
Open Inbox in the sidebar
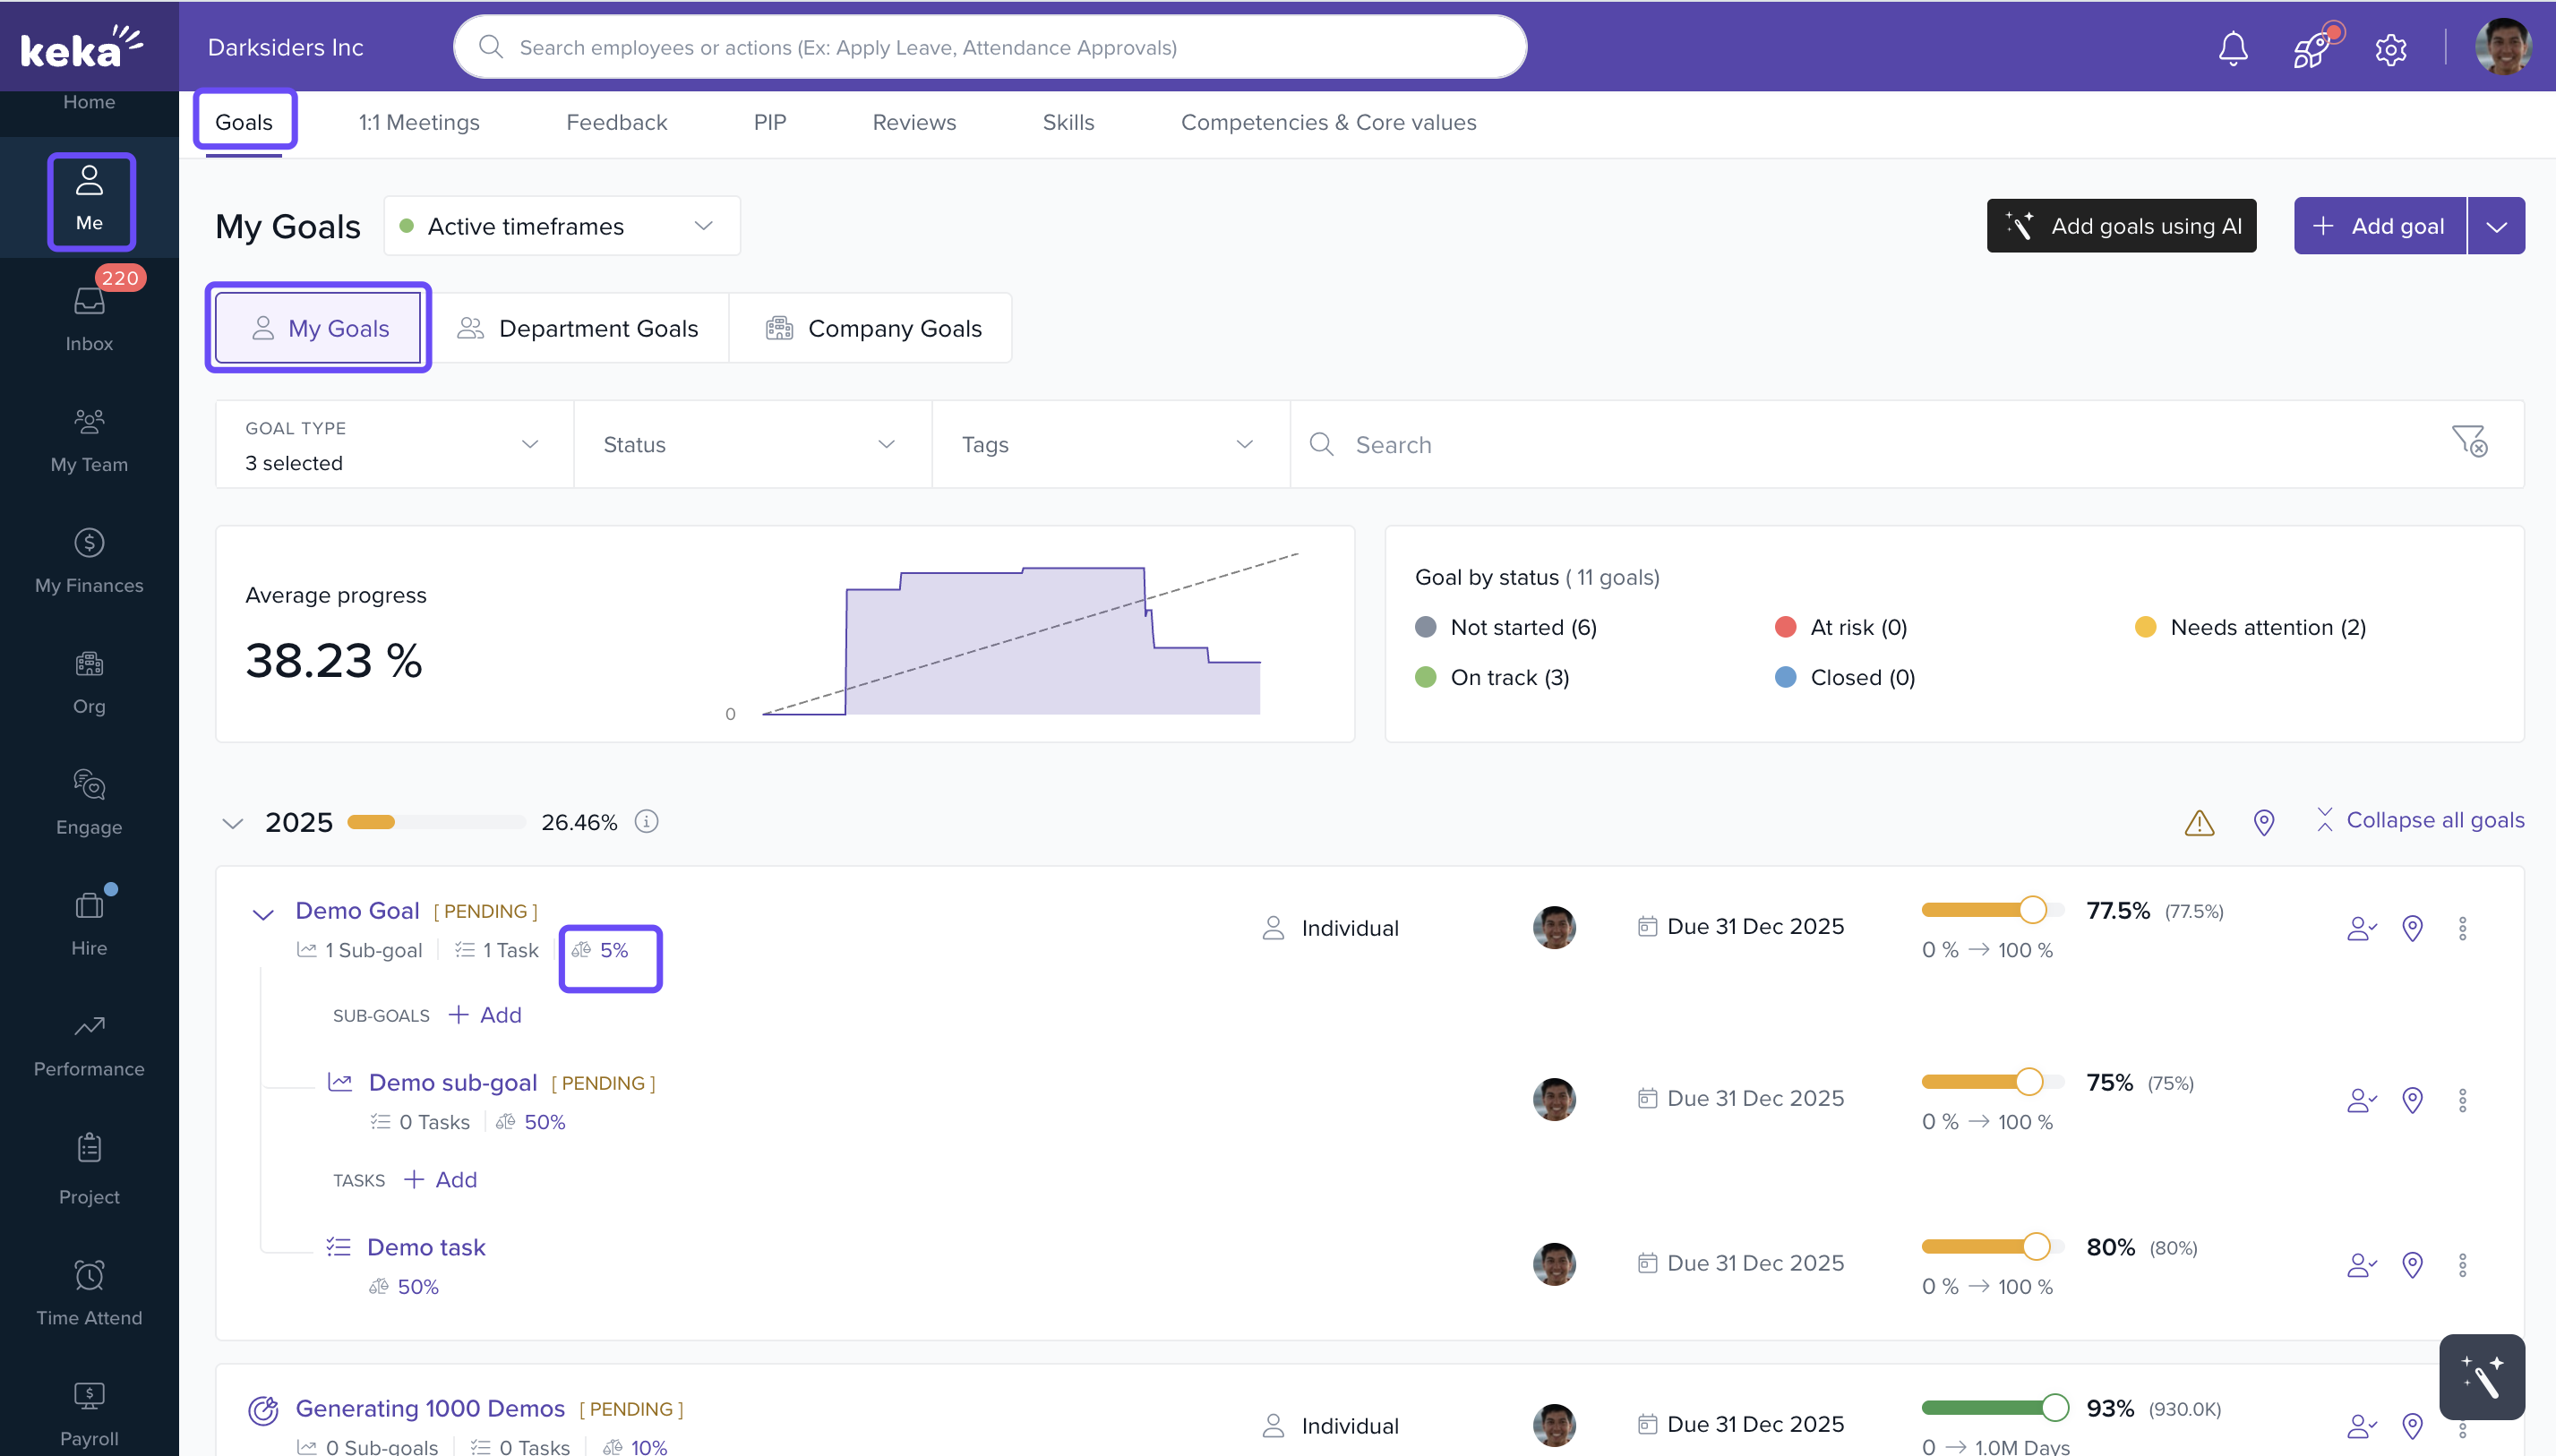point(89,318)
